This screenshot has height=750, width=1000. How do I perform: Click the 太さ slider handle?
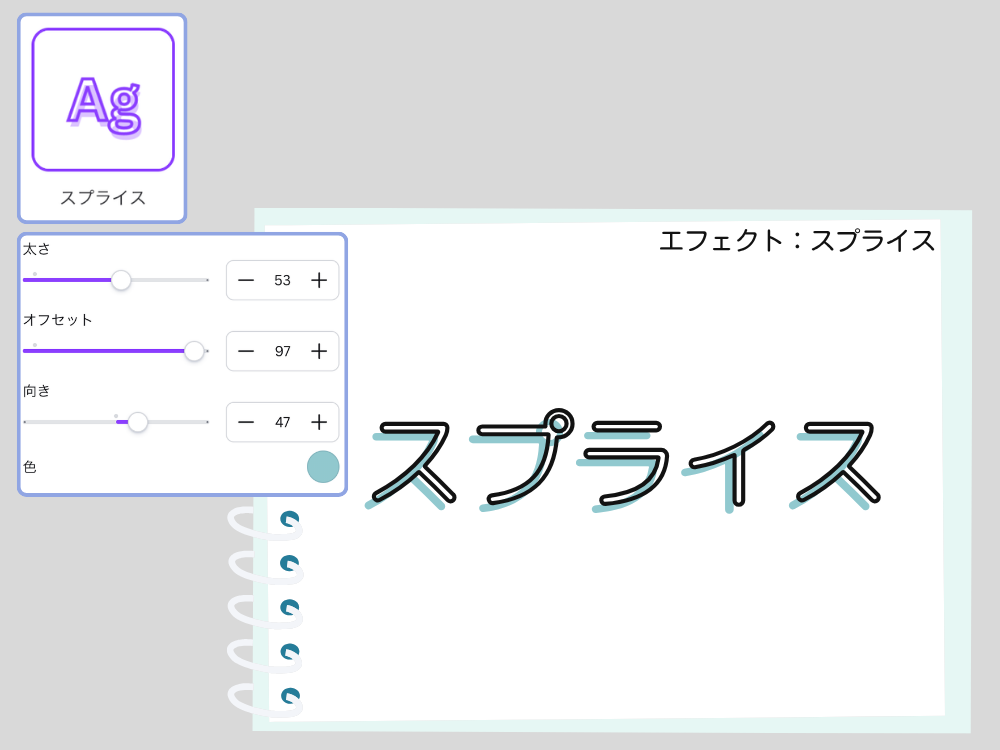(119, 280)
